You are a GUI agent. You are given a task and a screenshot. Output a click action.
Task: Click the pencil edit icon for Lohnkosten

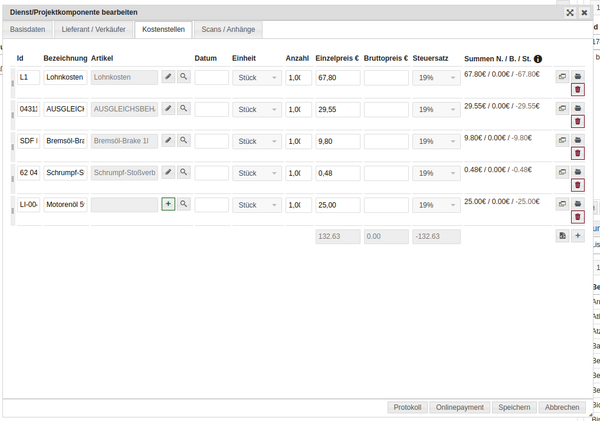tap(168, 77)
